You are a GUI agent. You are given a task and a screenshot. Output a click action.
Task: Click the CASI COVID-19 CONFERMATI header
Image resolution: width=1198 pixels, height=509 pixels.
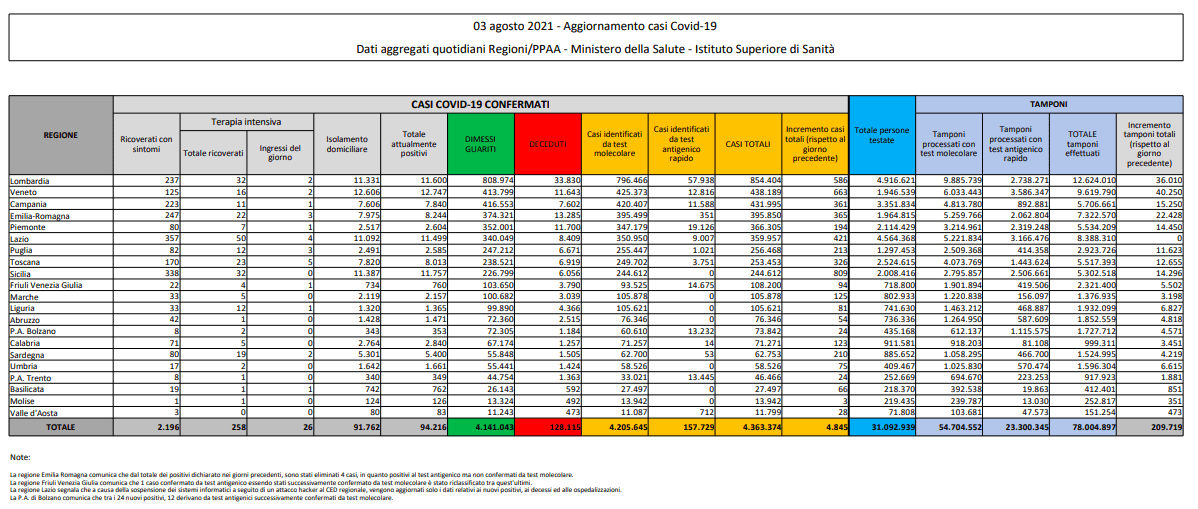pos(480,103)
